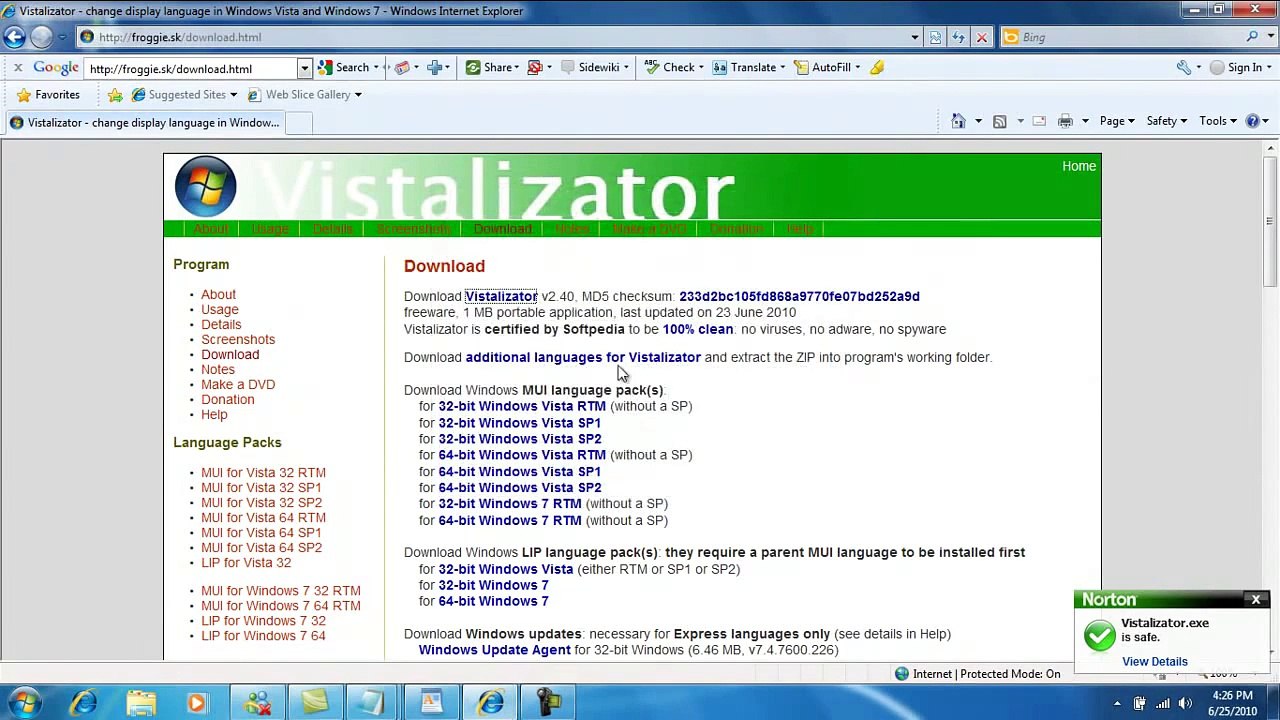Launch Windows Media Player from taskbar
Image resolution: width=1280 pixels, height=720 pixels.
[197, 702]
